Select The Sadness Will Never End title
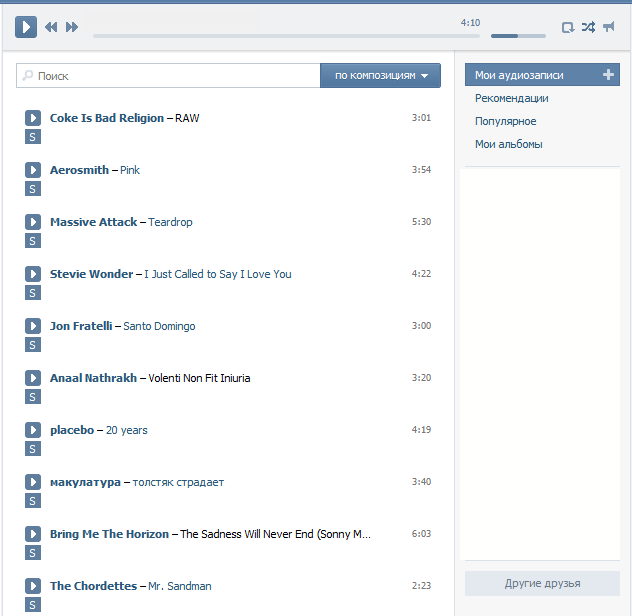The height and width of the screenshot is (616, 632). point(275,534)
